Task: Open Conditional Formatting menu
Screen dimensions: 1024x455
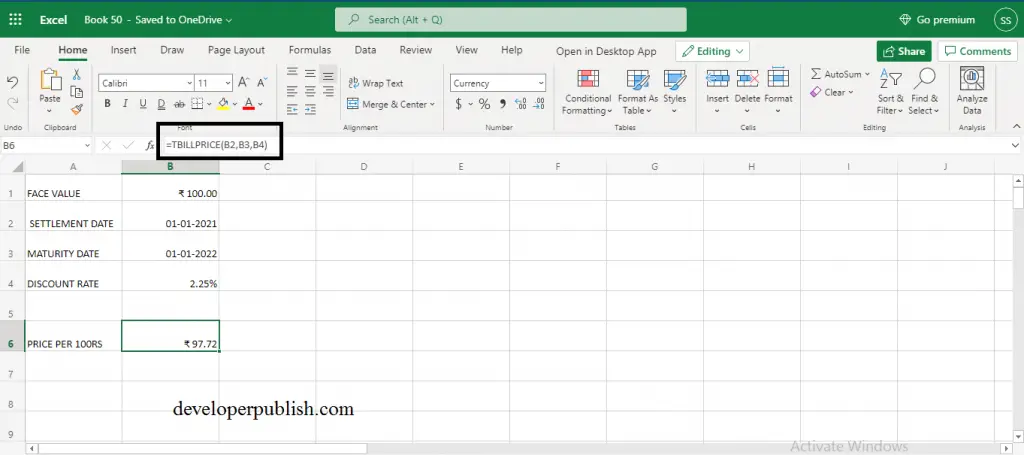Action: pos(588,92)
